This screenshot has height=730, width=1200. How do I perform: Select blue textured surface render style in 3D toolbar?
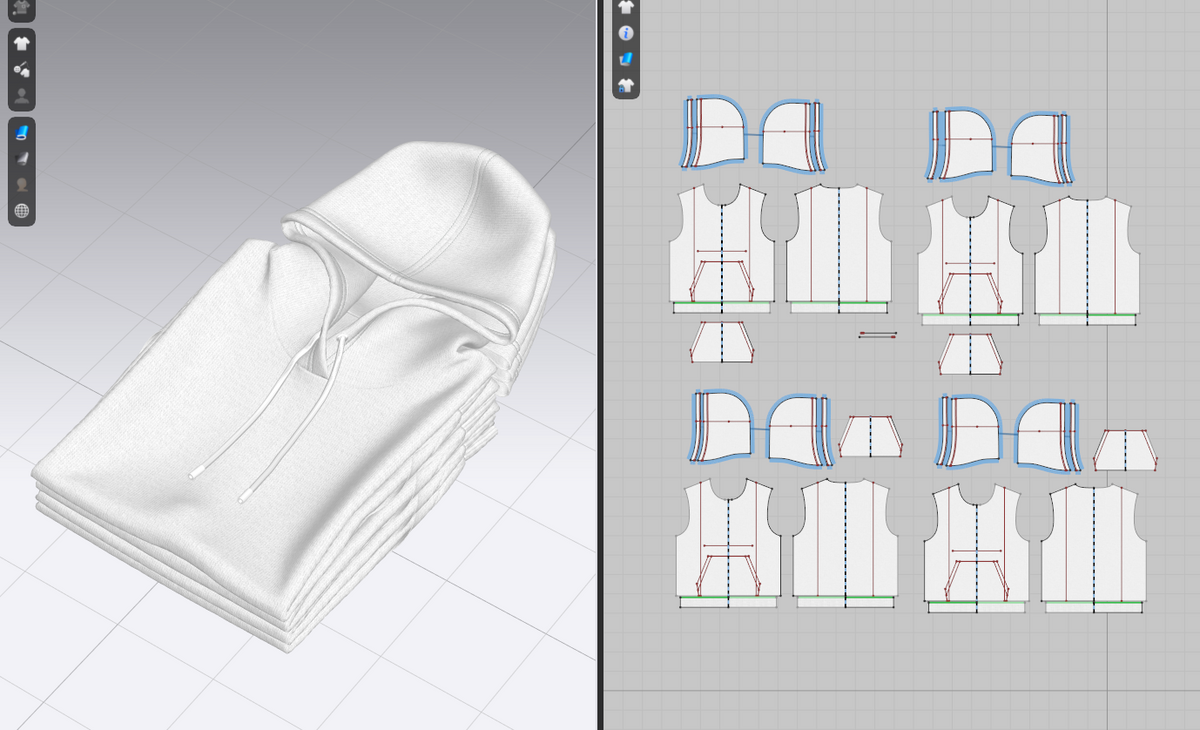(22, 132)
